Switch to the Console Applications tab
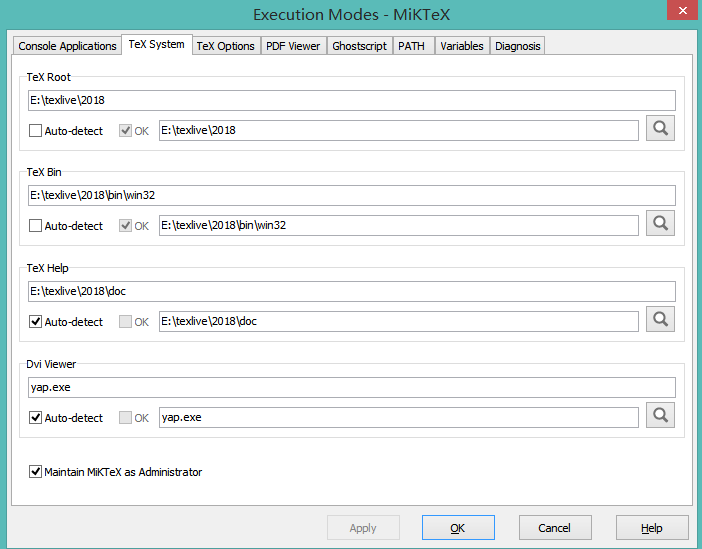The image size is (702, 549). point(67,46)
